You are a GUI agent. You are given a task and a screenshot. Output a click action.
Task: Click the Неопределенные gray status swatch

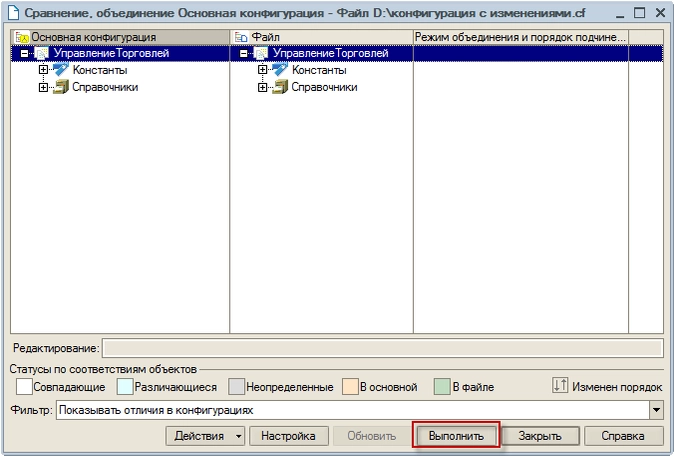(236, 386)
